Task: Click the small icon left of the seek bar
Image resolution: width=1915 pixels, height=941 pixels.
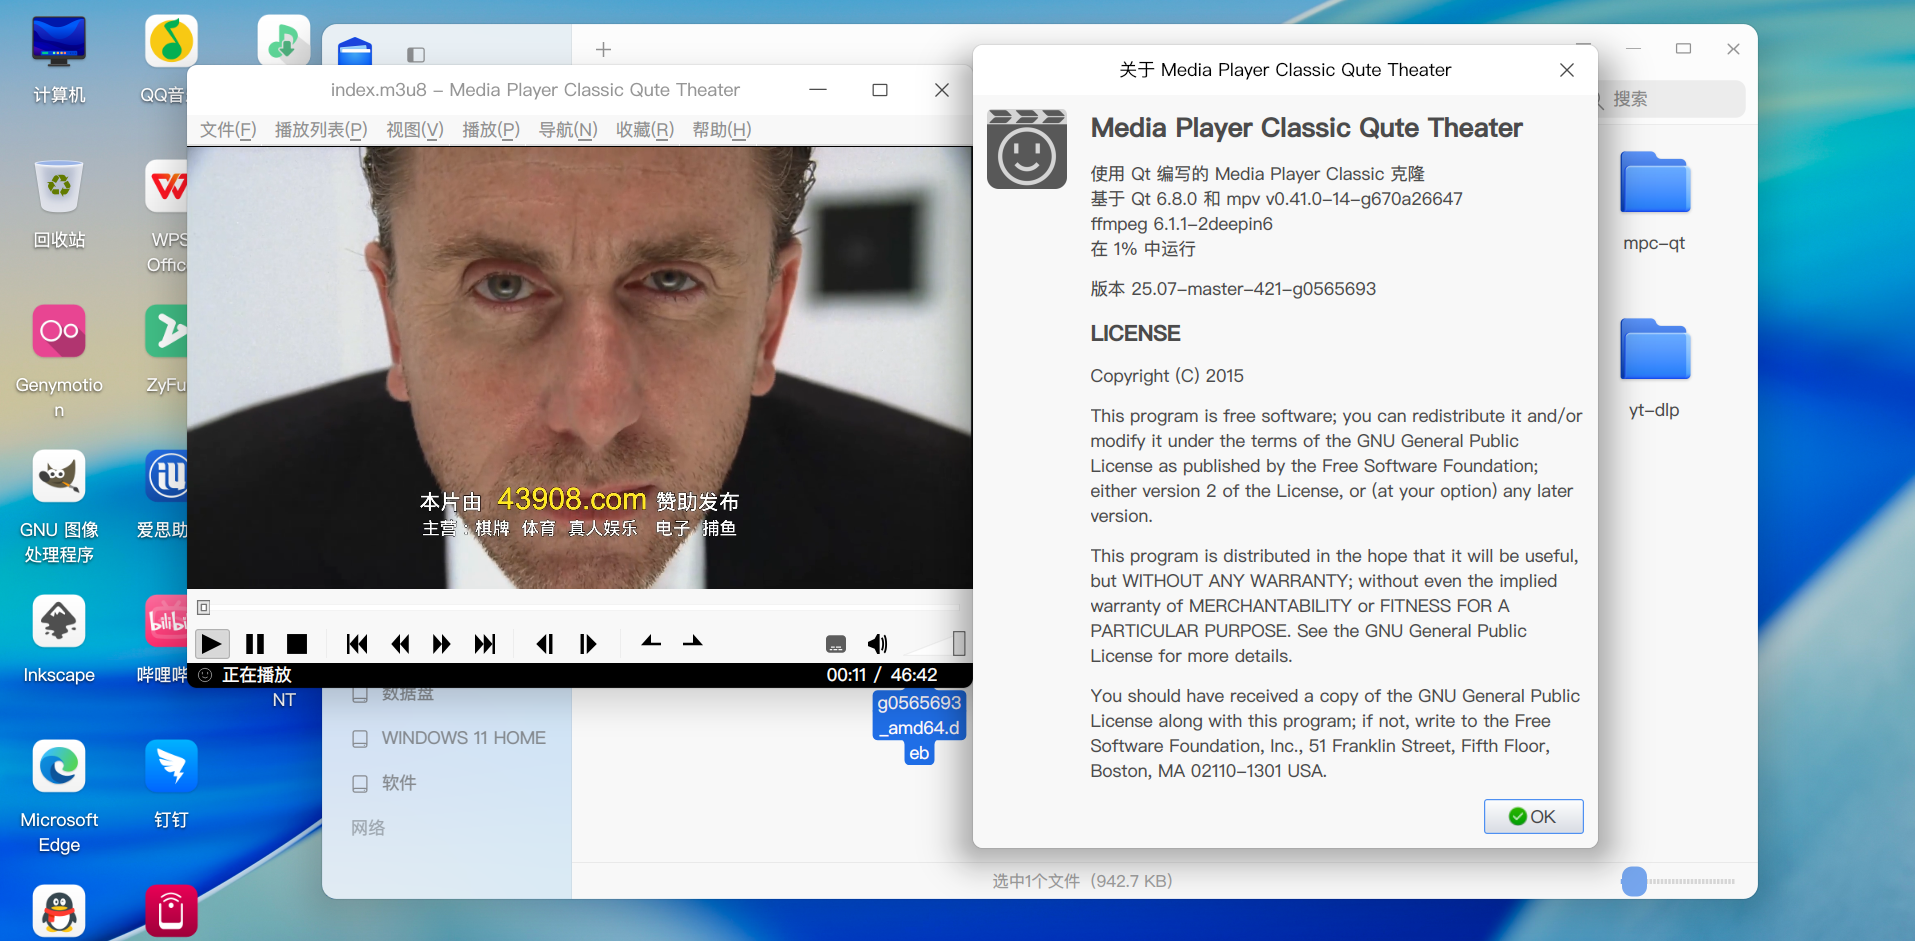Action: point(203,607)
